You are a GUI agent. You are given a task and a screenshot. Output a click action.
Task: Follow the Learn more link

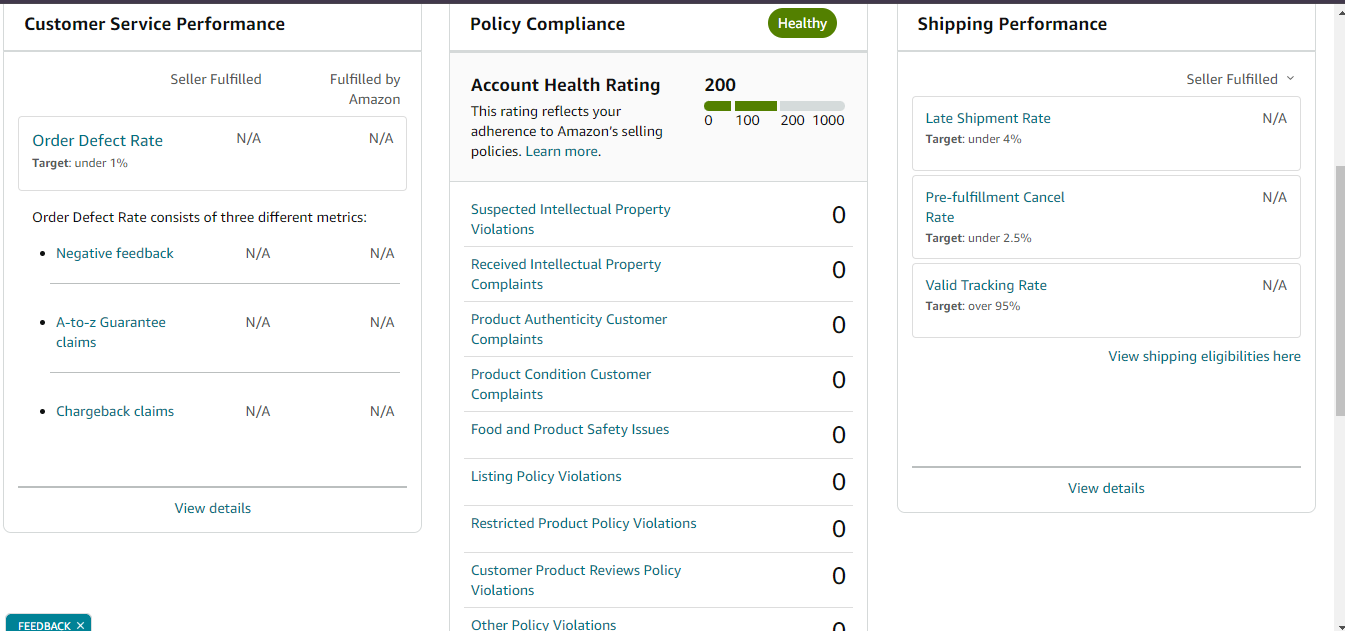point(562,152)
